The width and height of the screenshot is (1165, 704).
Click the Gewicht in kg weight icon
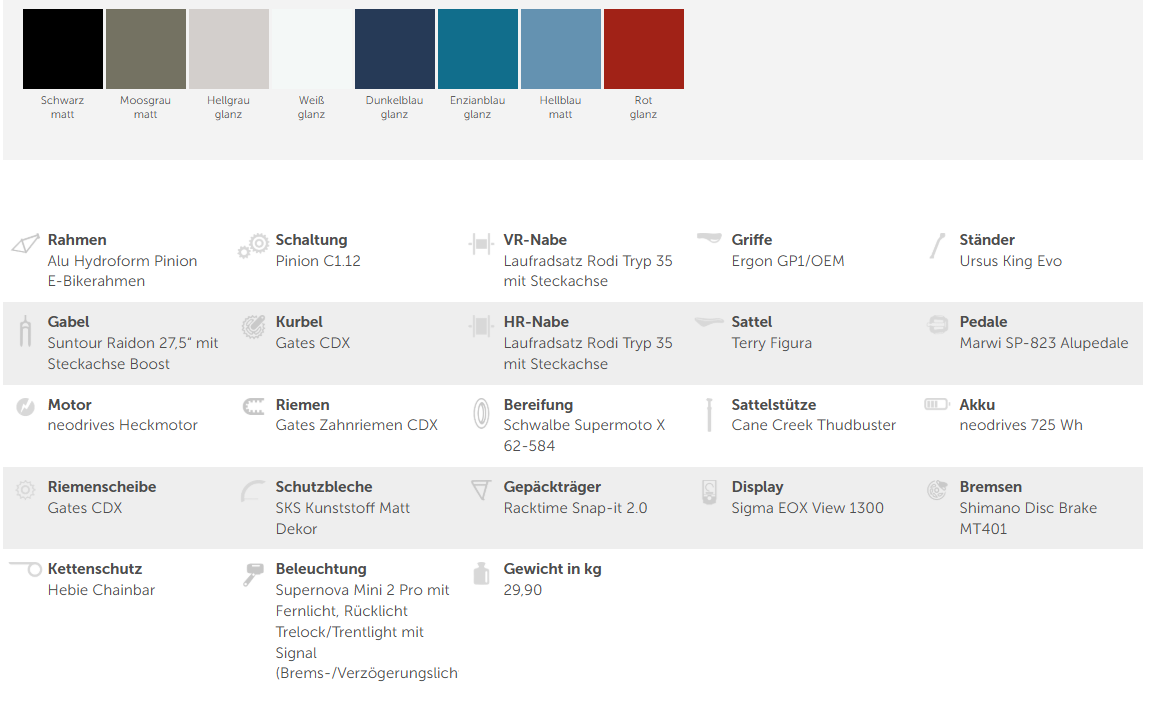coord(481,573)
